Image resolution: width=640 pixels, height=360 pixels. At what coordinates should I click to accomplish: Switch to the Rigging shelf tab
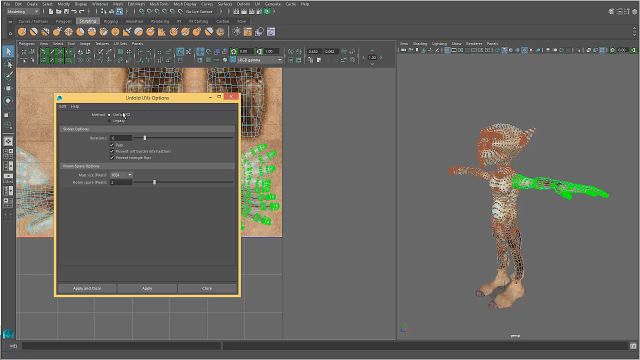pyautogui.click(x=111, y=21)
